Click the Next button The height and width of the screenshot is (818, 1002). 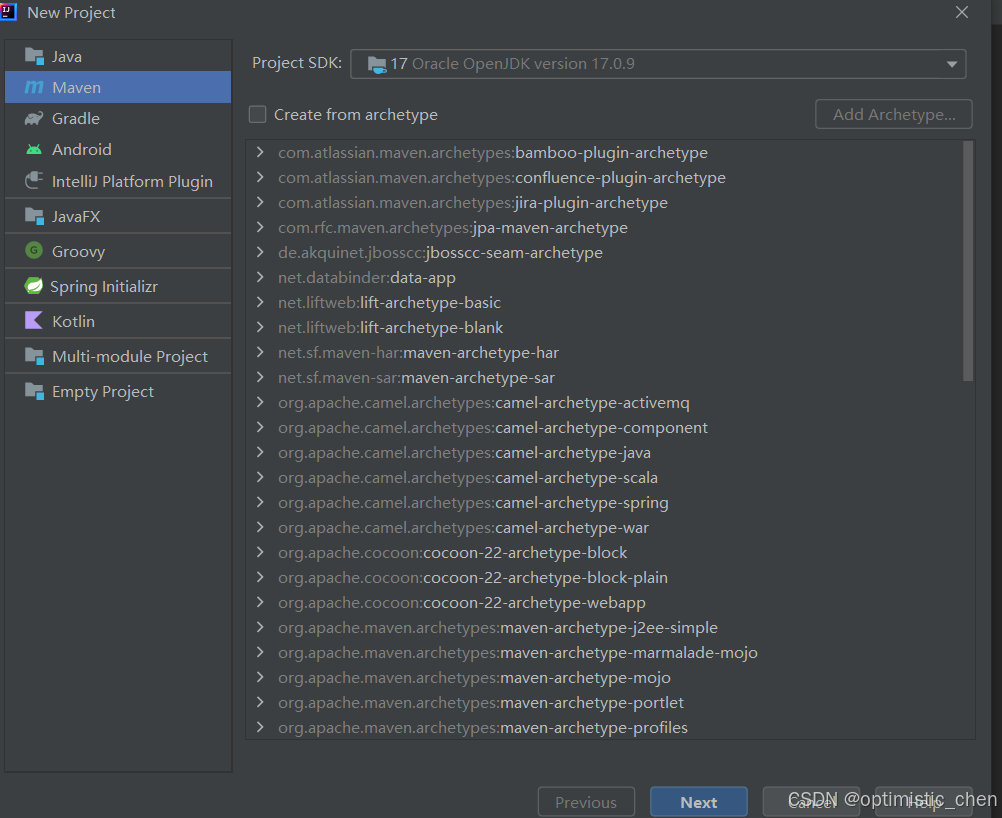point(698,802)
